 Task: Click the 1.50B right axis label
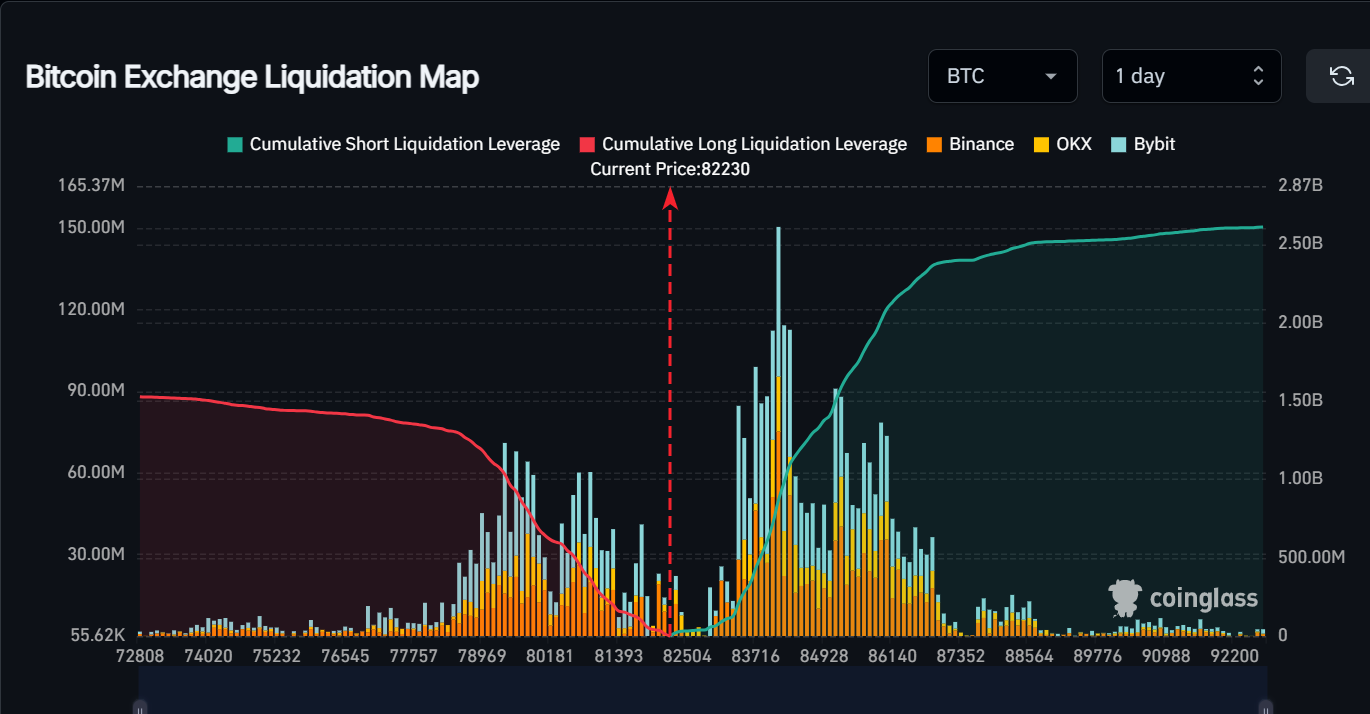tap(1299, 400)
